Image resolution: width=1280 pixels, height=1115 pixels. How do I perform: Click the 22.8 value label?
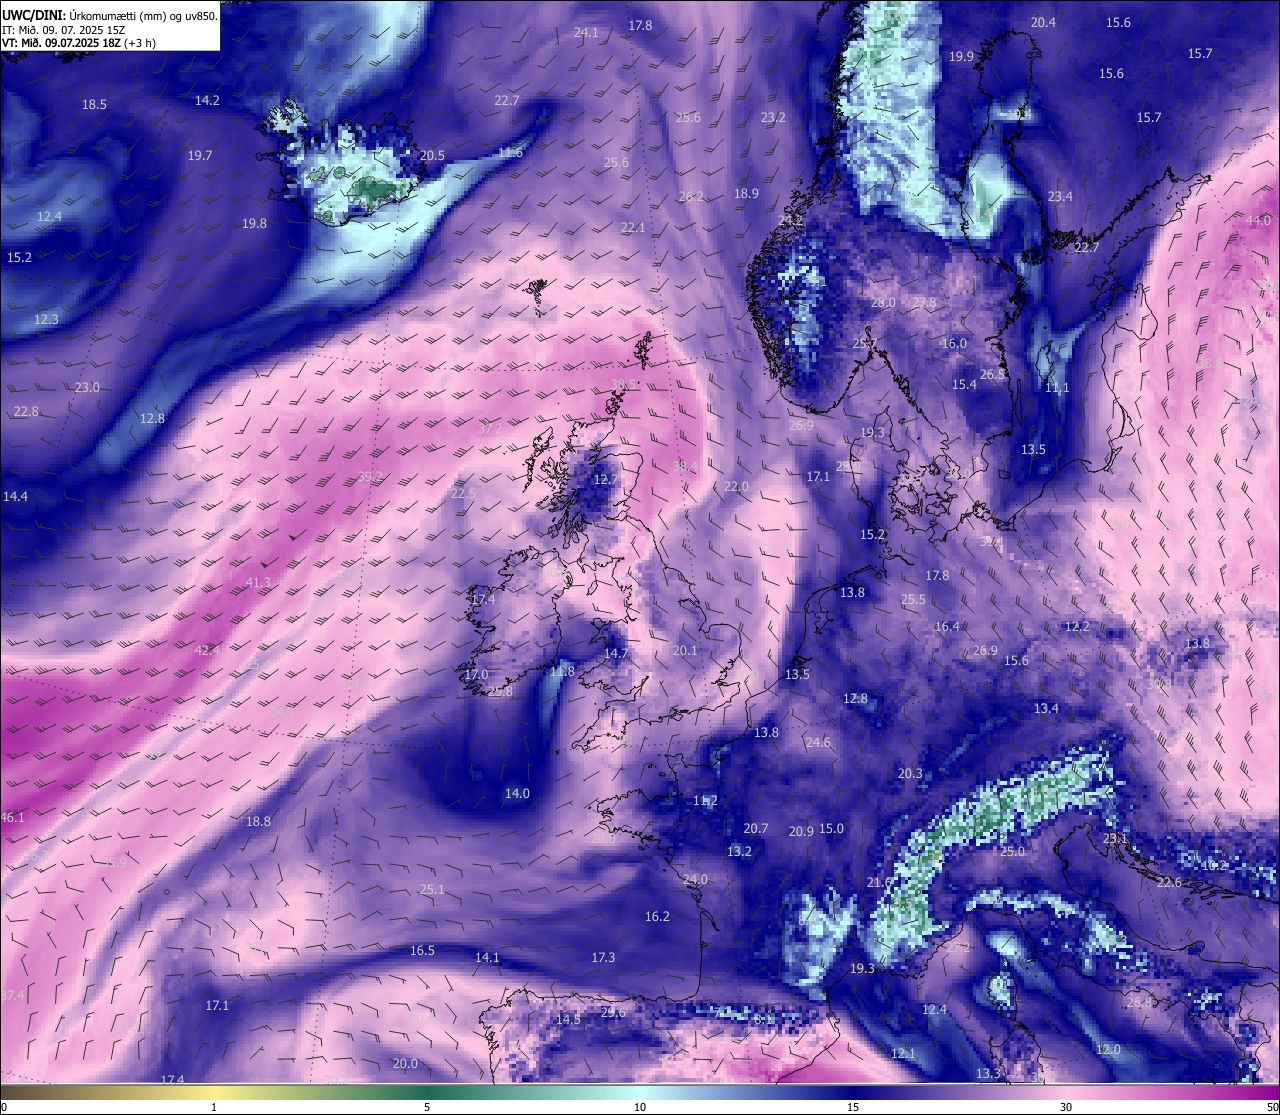pos(26,411)
